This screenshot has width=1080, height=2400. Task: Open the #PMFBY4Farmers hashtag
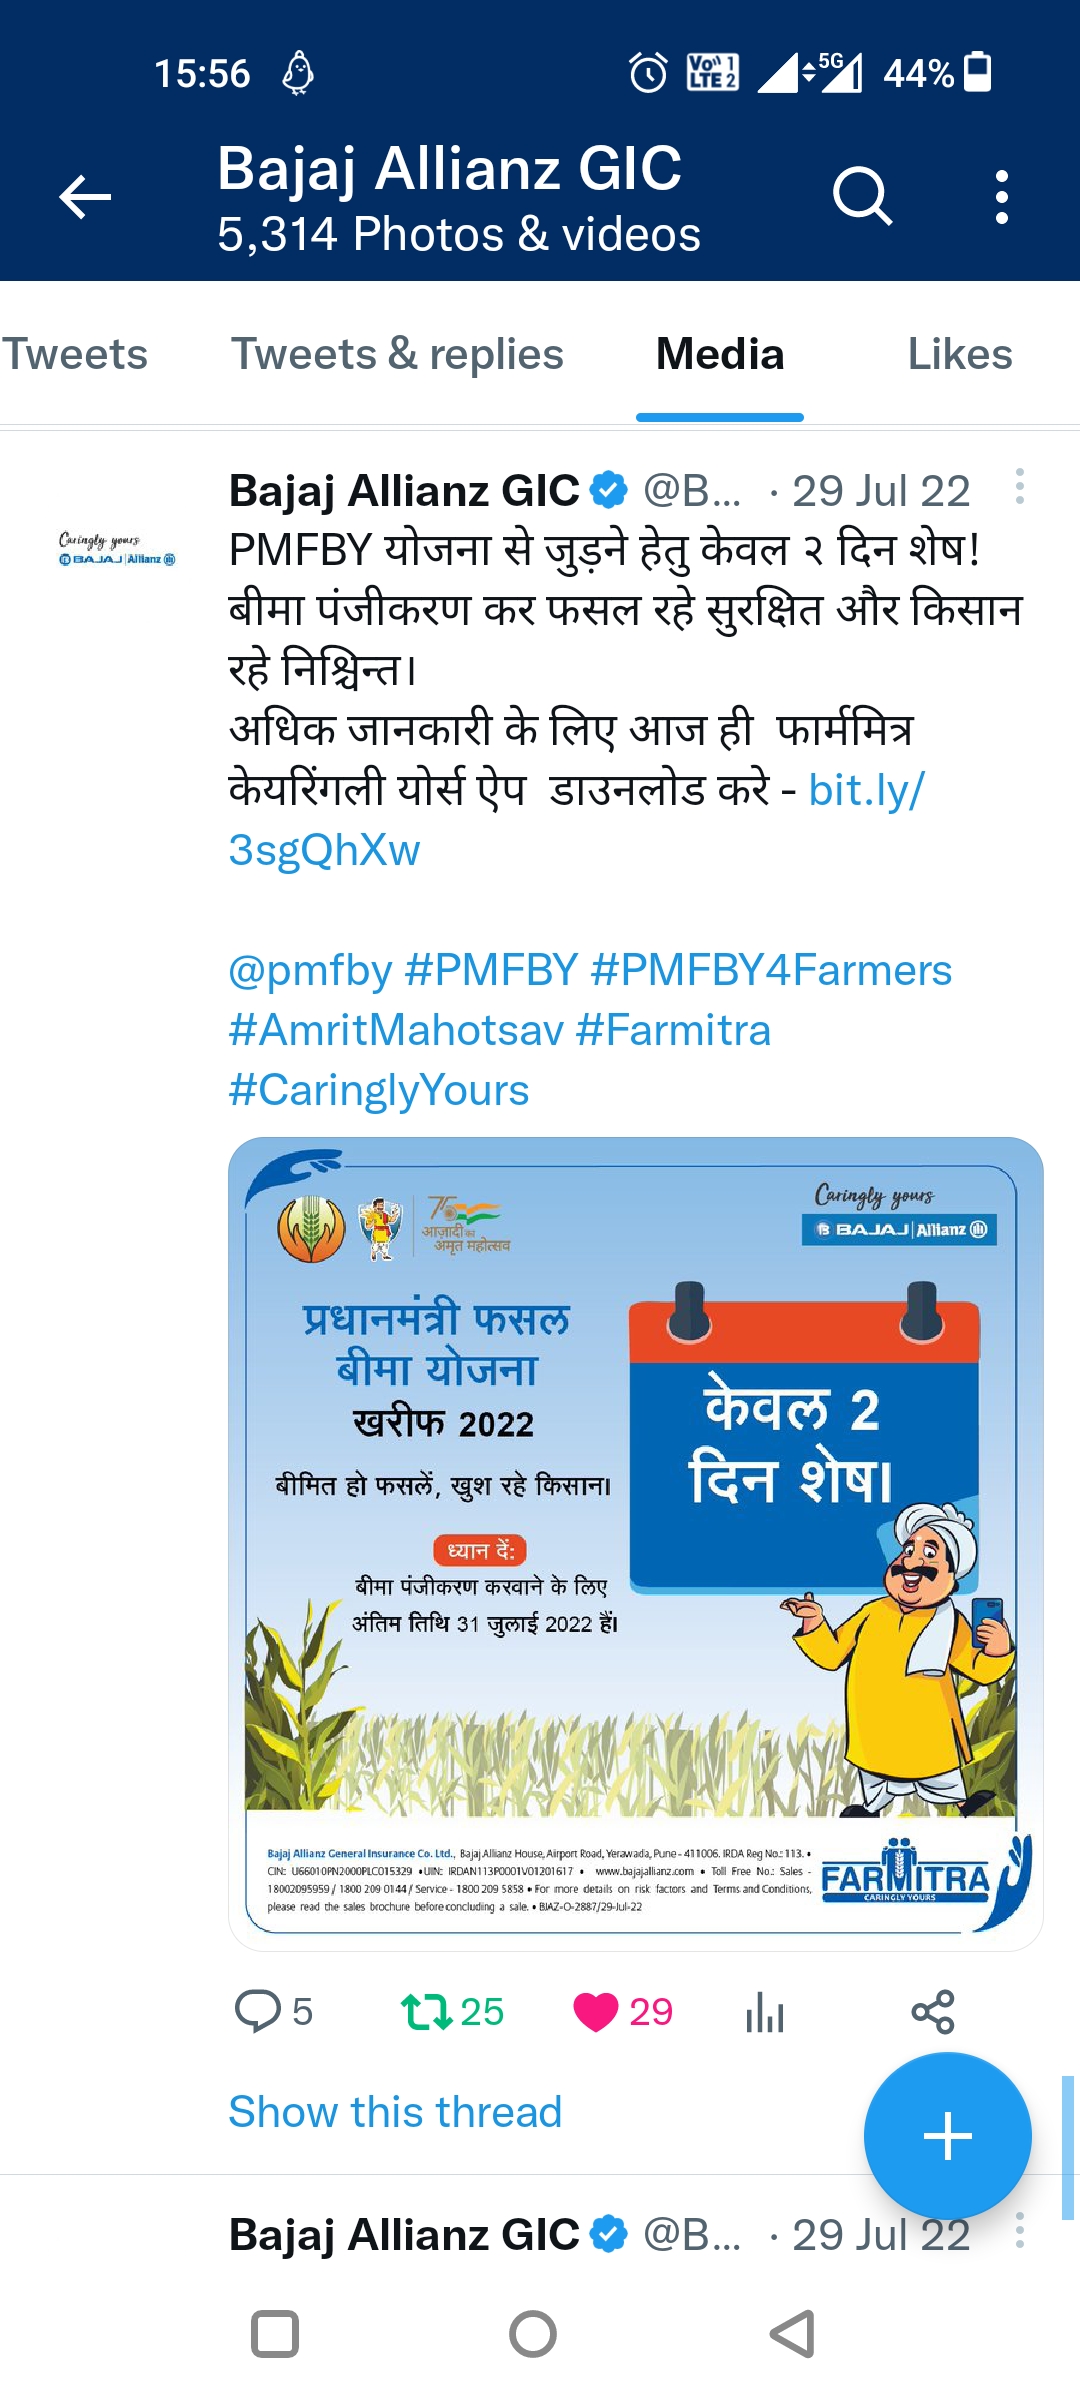(x=771, y=970)
